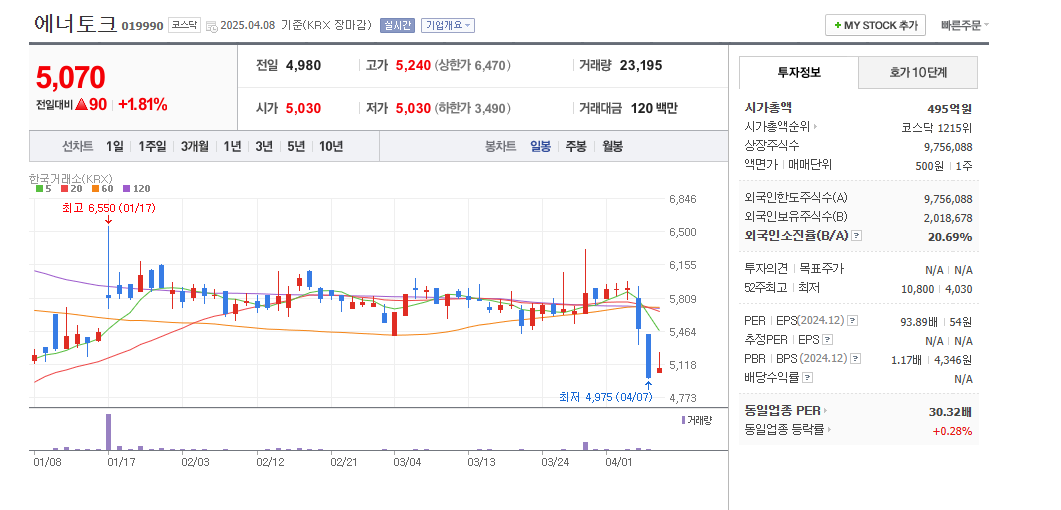Screen dimensions: 1061x510
Task: Click the 최저 4,975 (04/07) chart marker
Action: pos(606,397)
